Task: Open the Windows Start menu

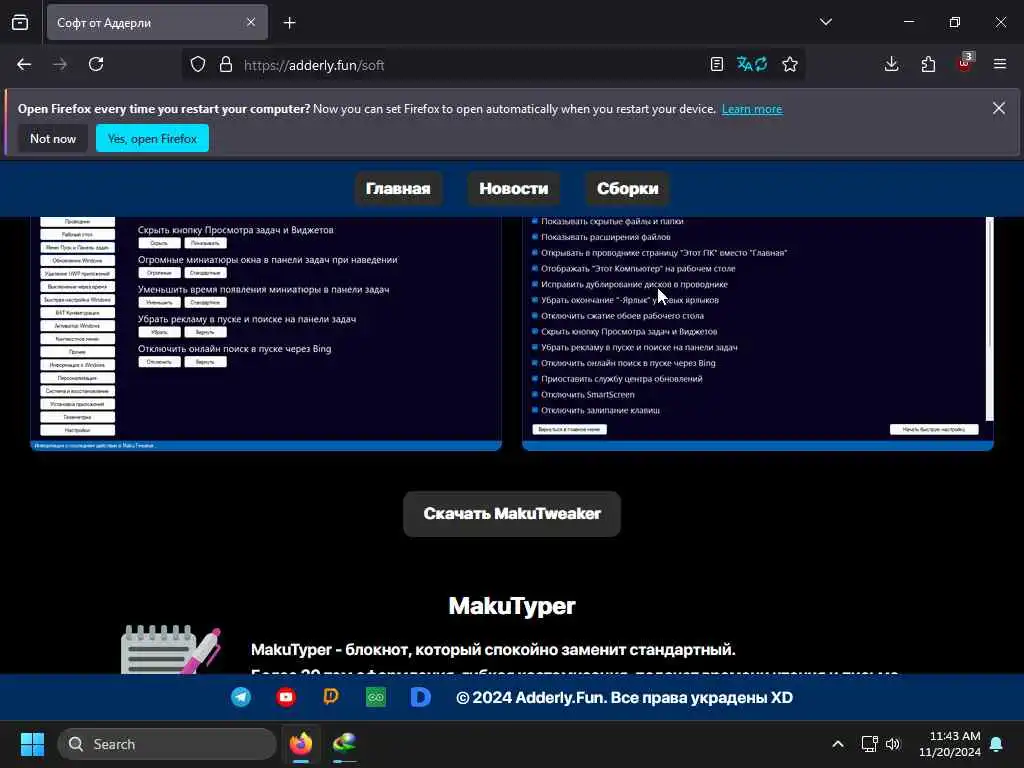Action: click(32, 744)
